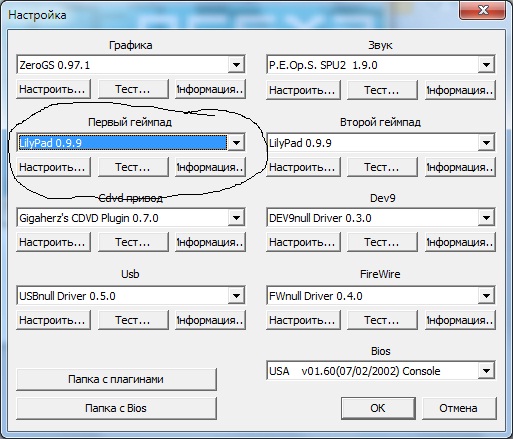Open the Первый геймпад dropdown arrow
This screenshot has width=513, height=439.
(236, 143)
